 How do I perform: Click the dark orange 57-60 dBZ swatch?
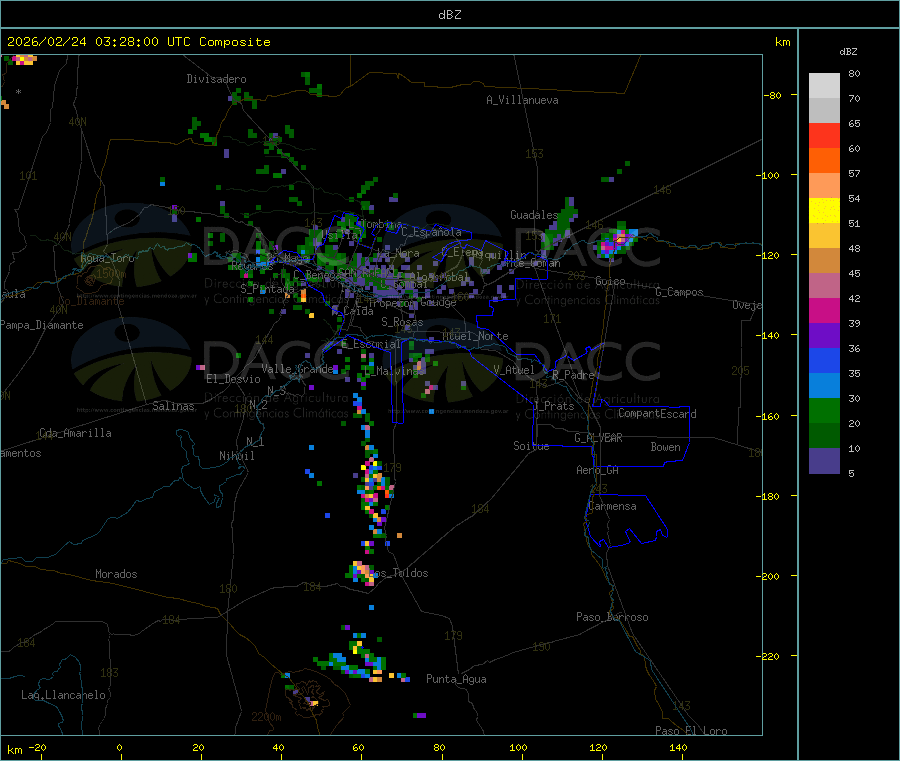pos(824,161)
